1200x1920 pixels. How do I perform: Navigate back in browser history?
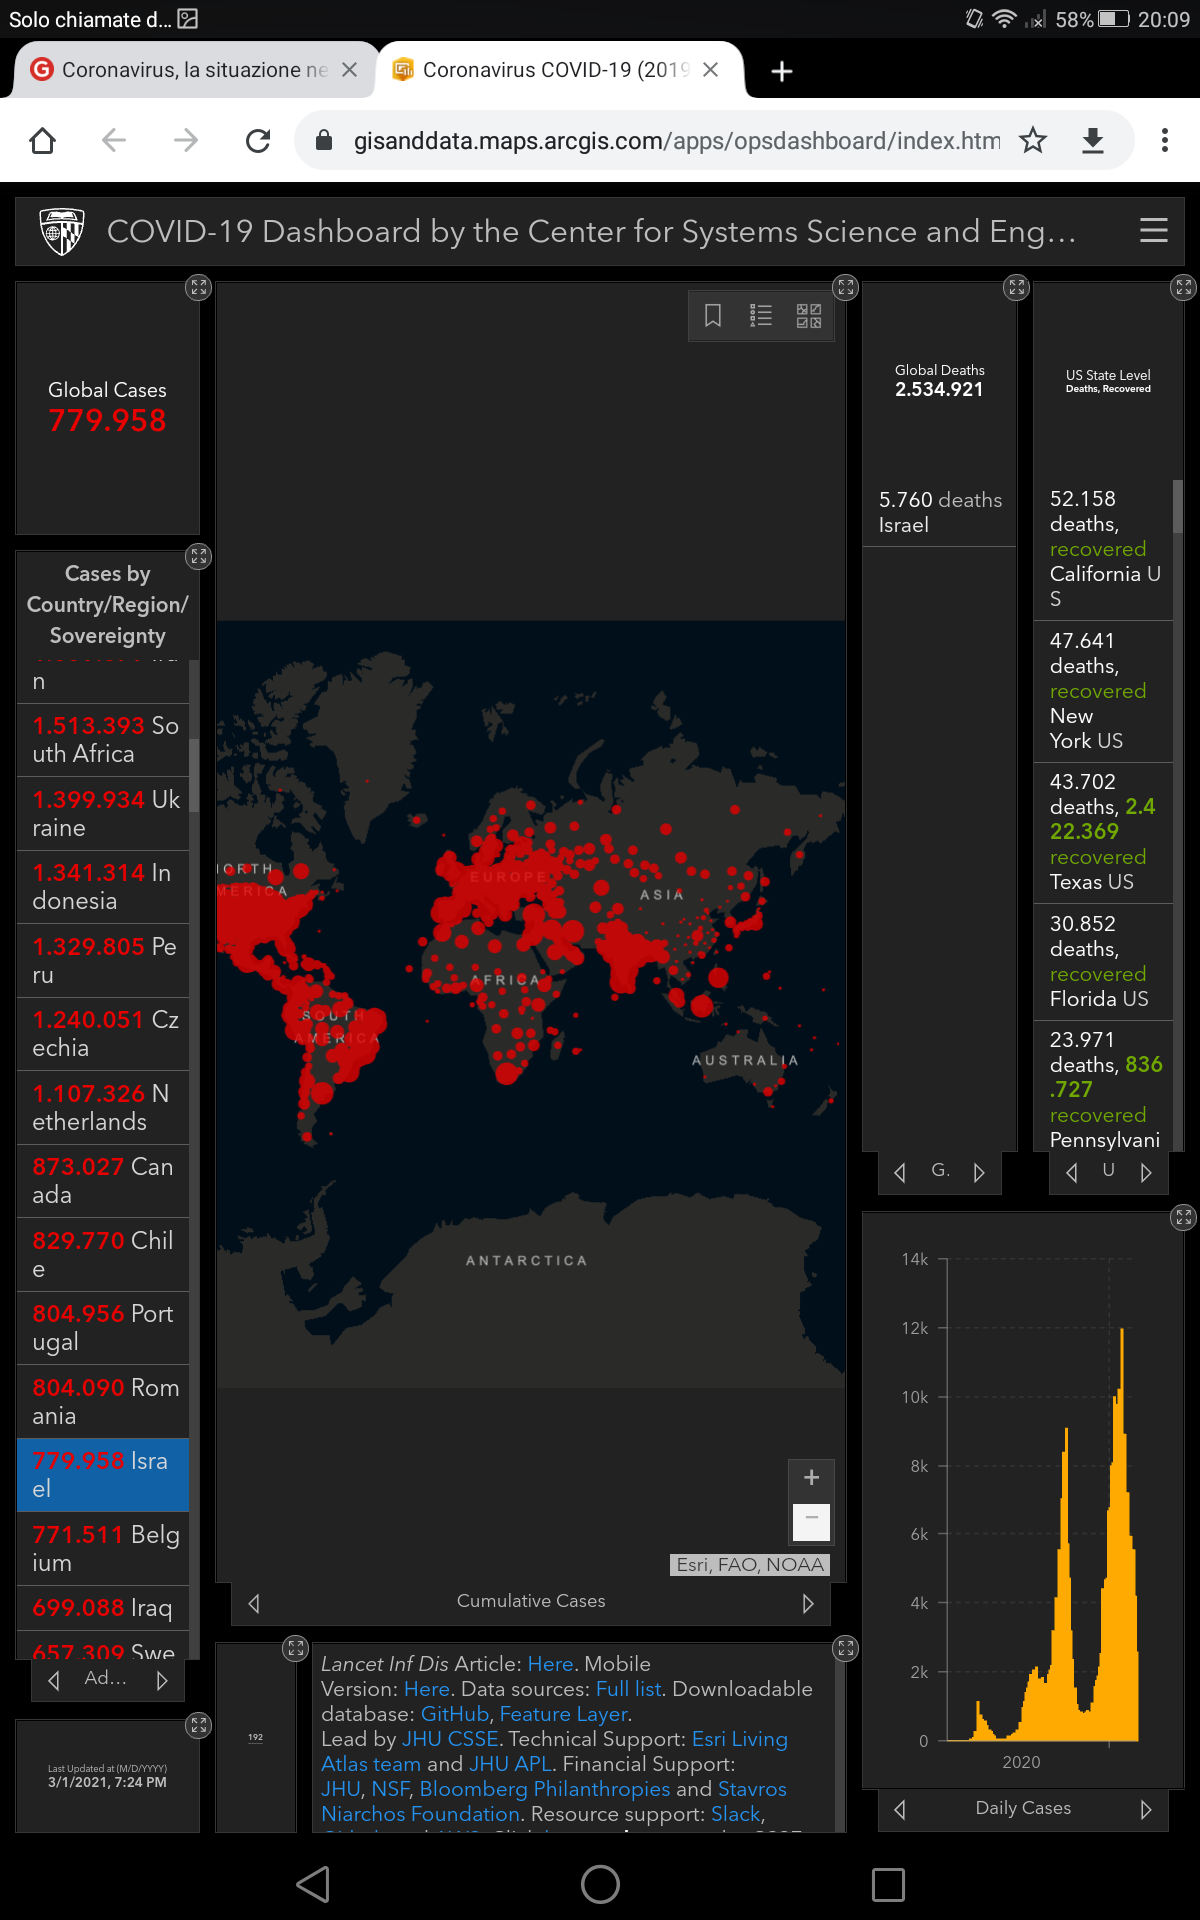click(x=114, y=141)
